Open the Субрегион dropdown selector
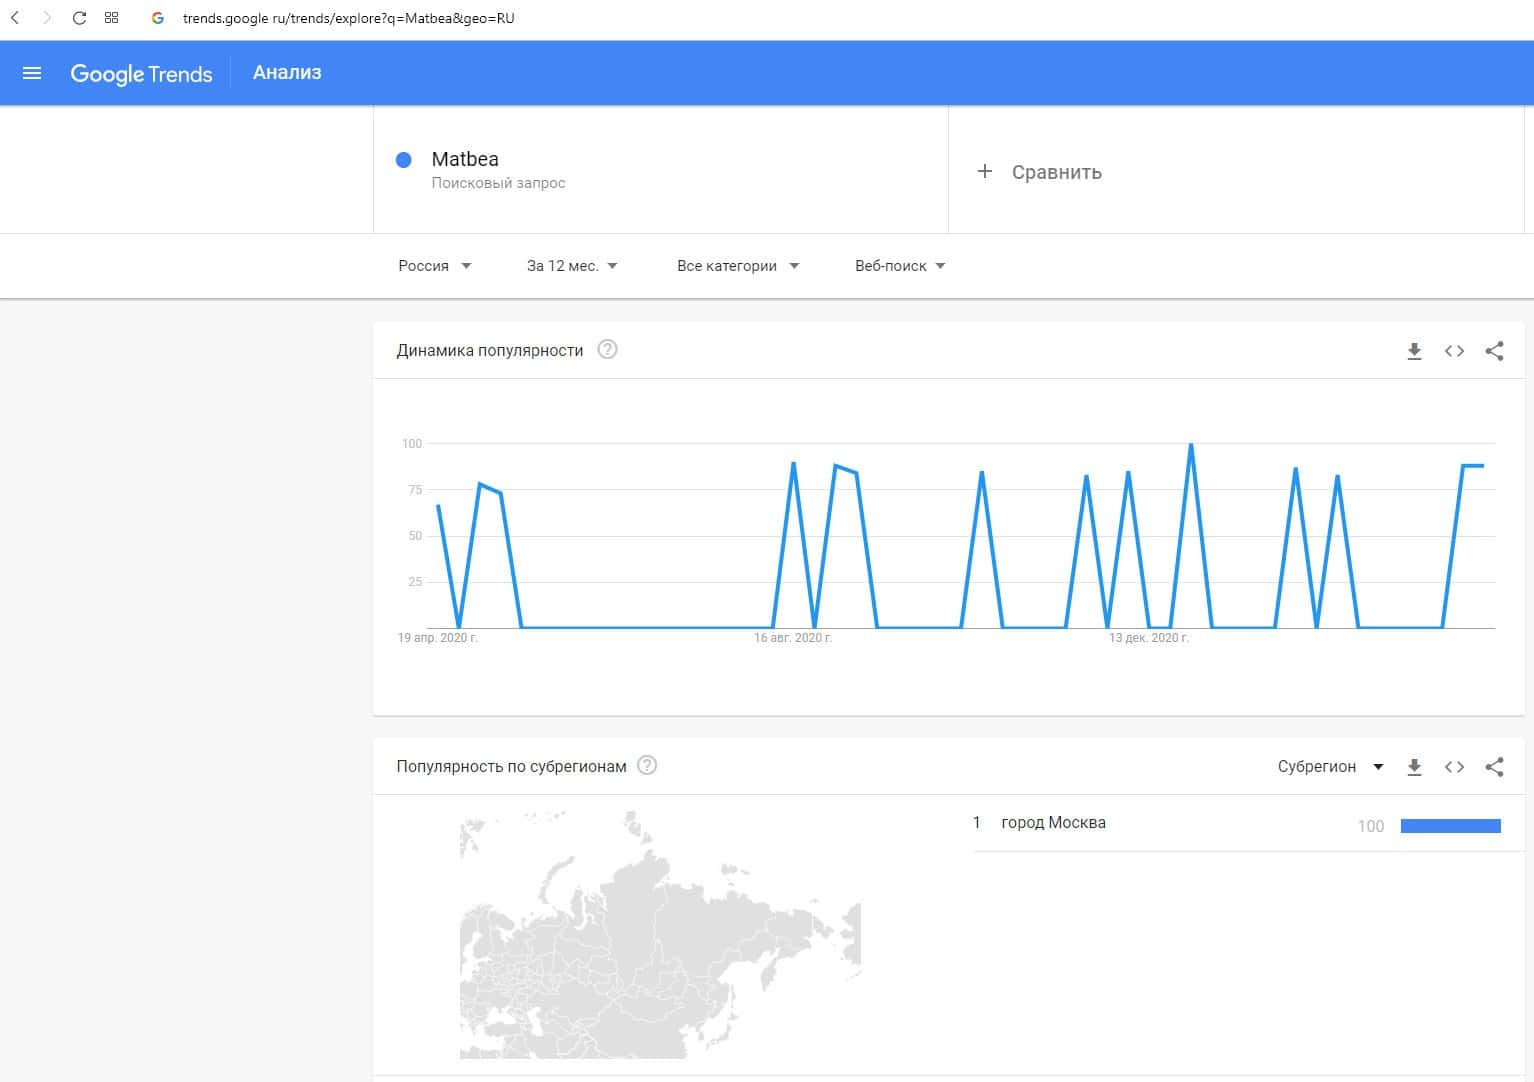This screenshot has height=1082, width=1534. (x=1330, y=767)
